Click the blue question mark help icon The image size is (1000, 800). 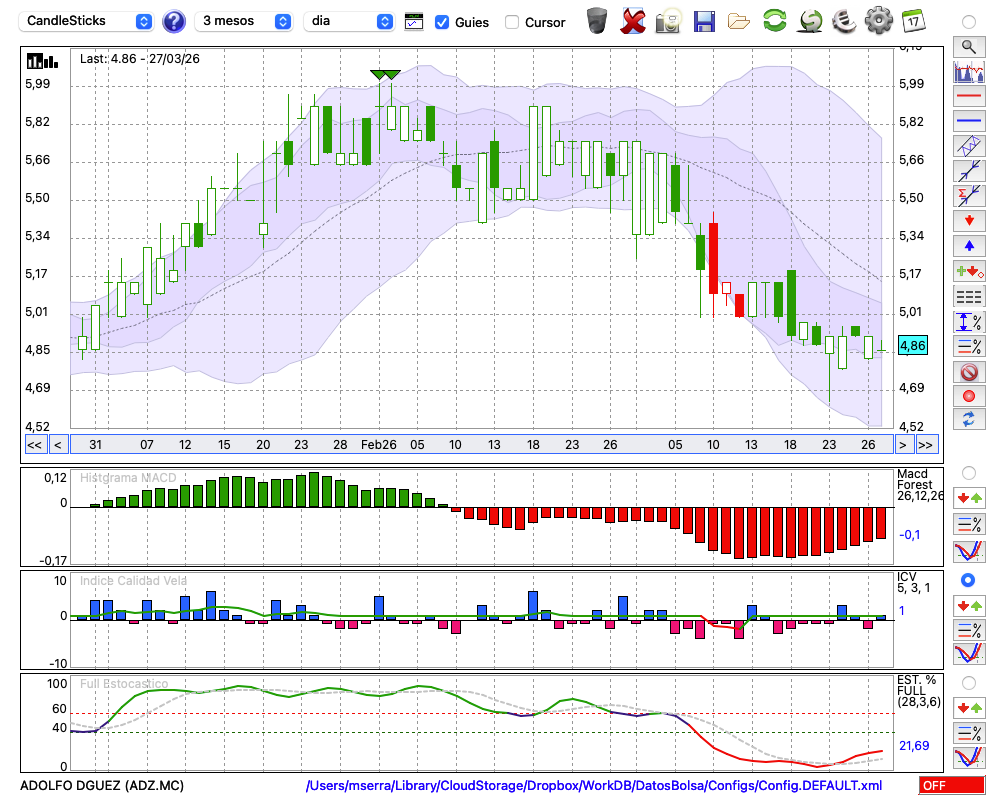173,21
